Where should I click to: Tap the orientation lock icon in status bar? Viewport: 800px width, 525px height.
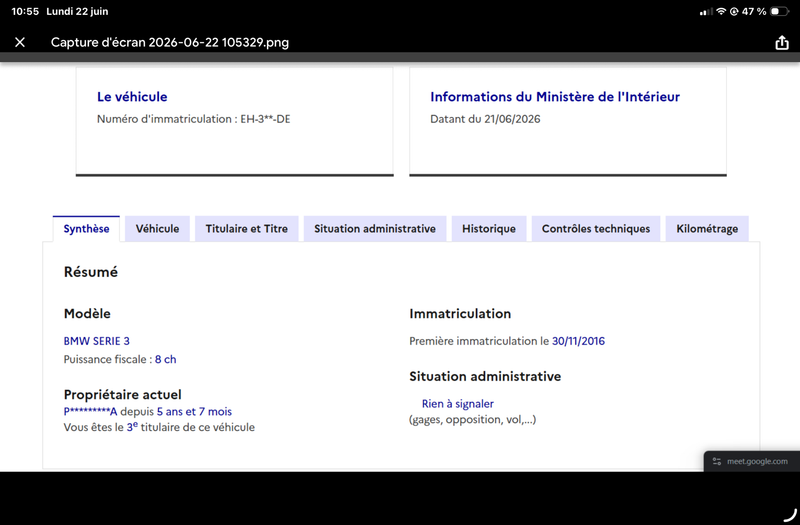point(734,11)
